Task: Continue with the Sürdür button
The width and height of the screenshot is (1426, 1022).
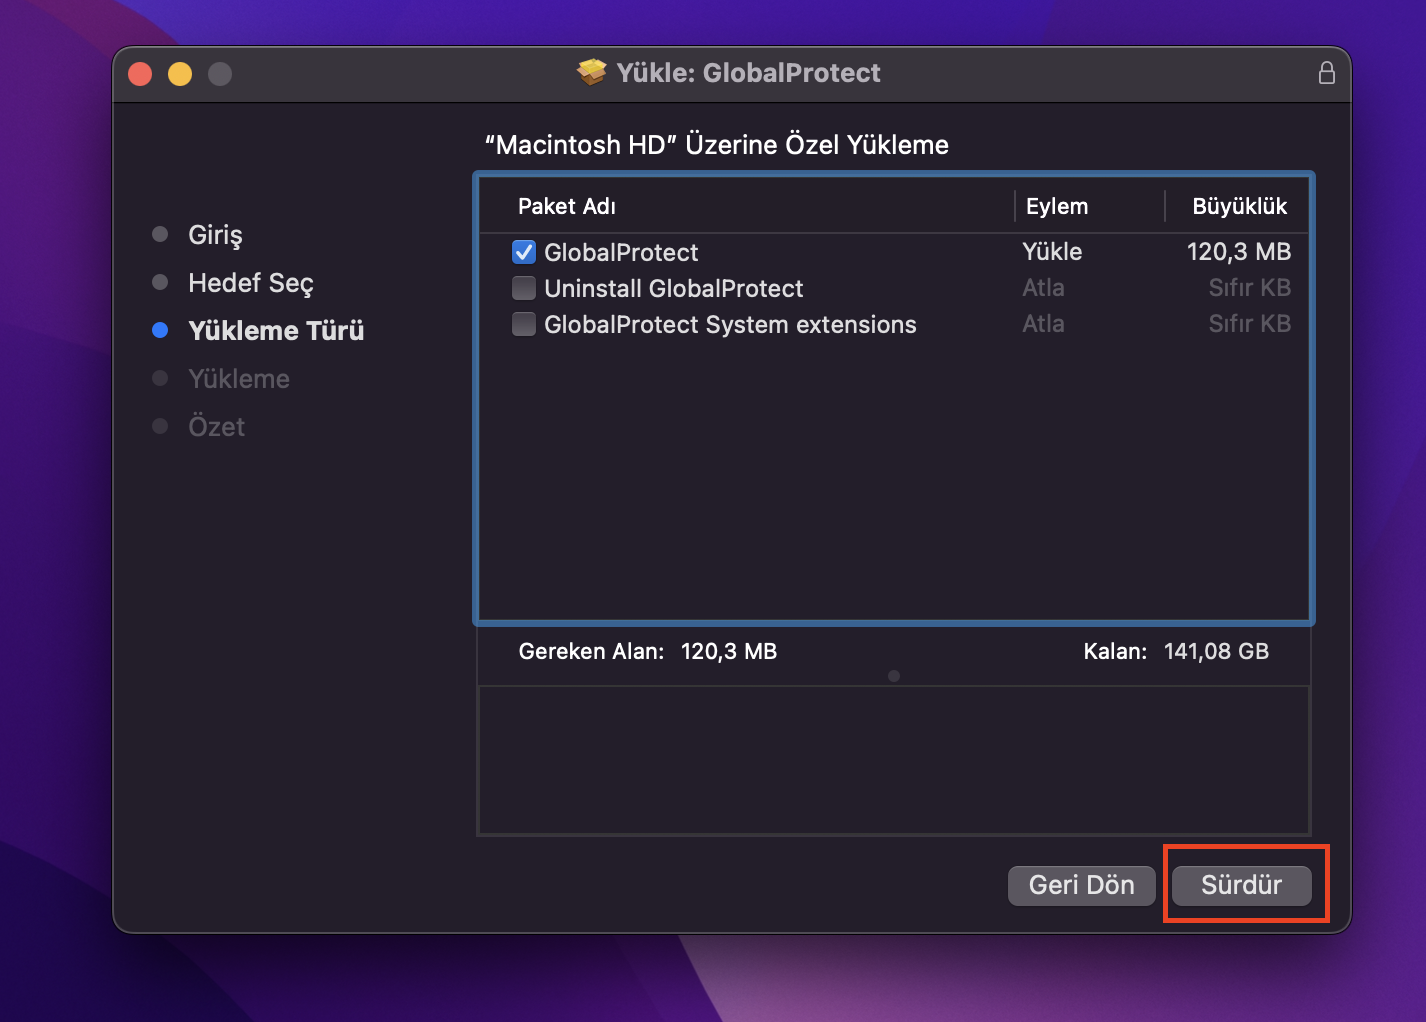Action: (1241, 885)
